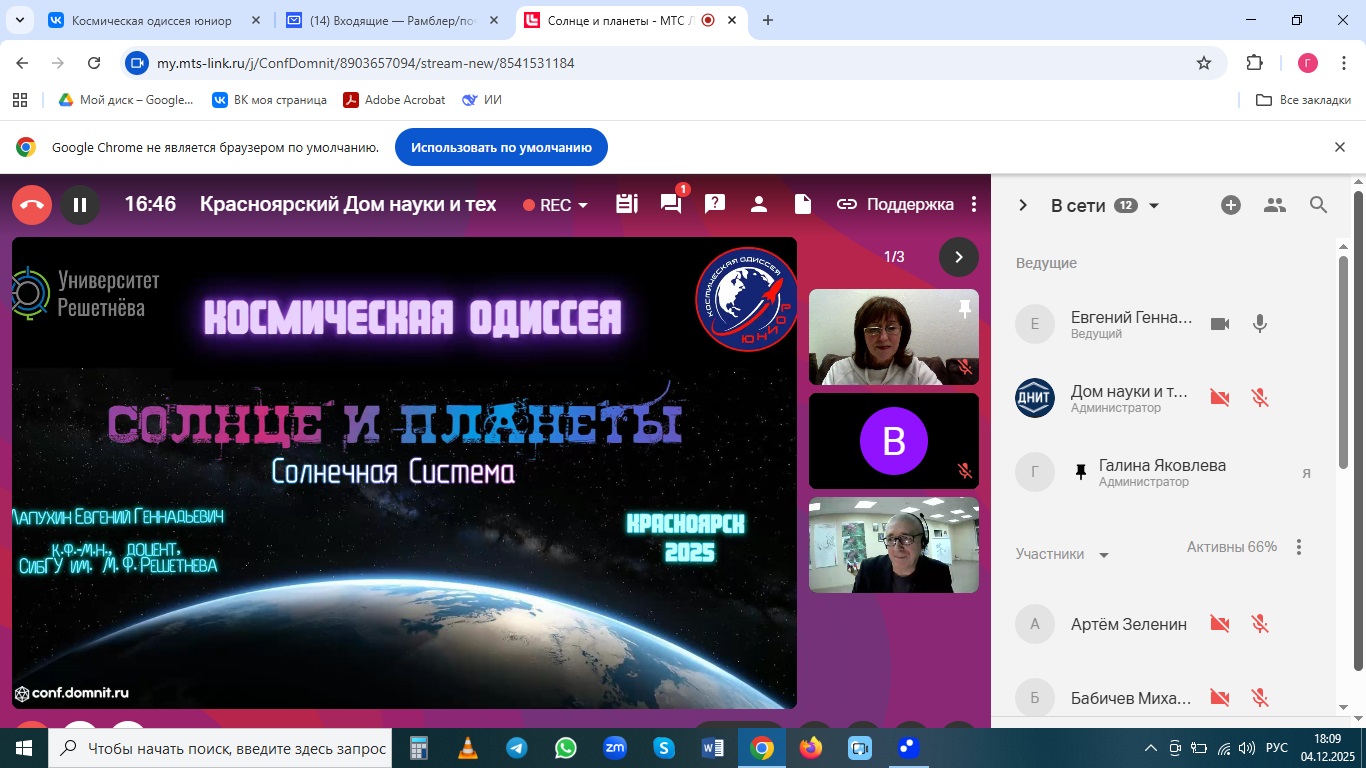Unmute Артём Зеленин's microphone
Screen dimensions: 1366x768
(1260, 624)
